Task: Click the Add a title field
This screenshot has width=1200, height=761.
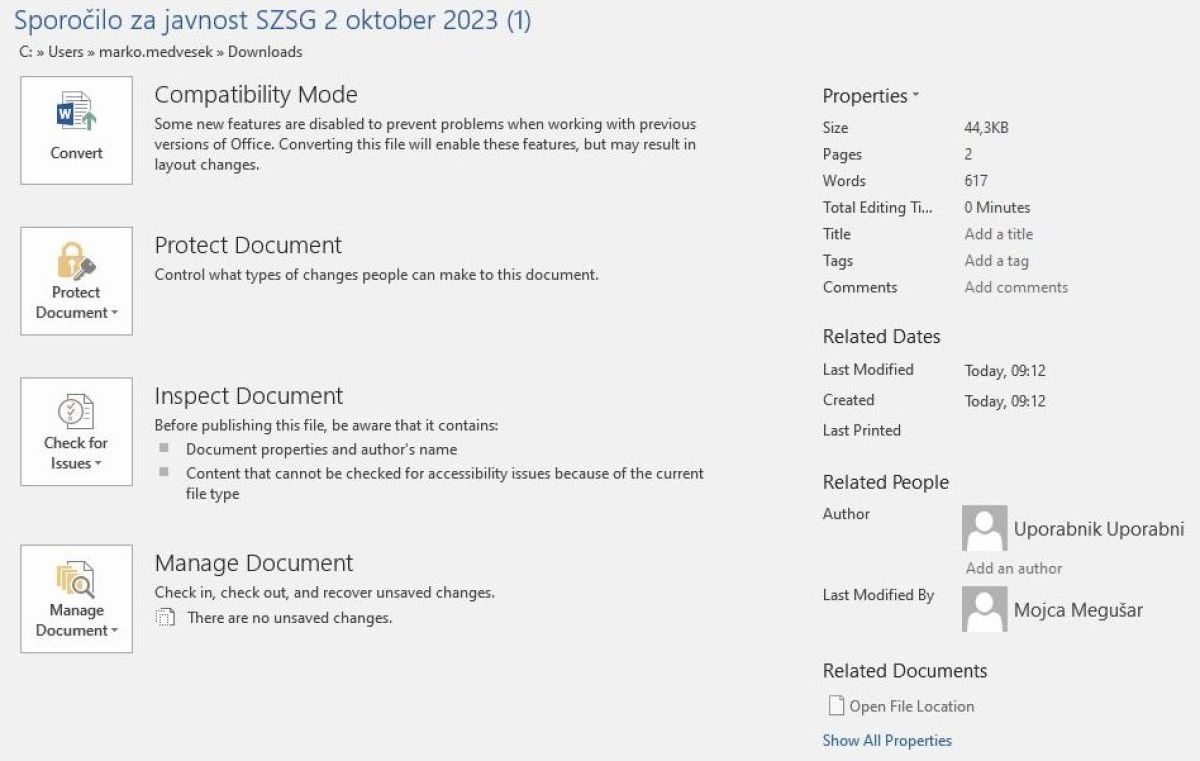Action: click(998, 234)
